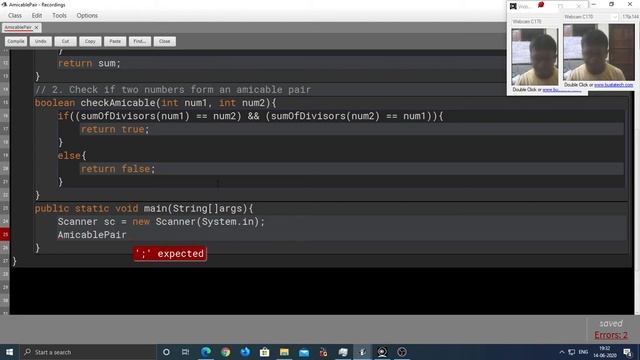
Task: Click the ENG language indicator
Action: (x=583, y=352)
